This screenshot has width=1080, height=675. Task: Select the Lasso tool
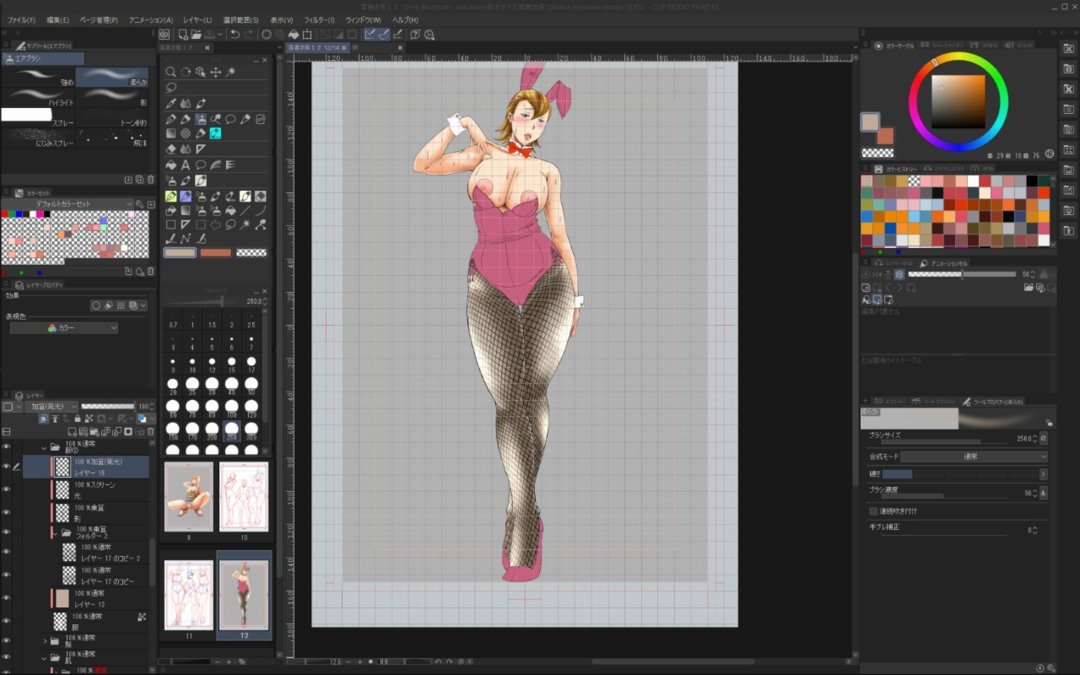(171, 87)
